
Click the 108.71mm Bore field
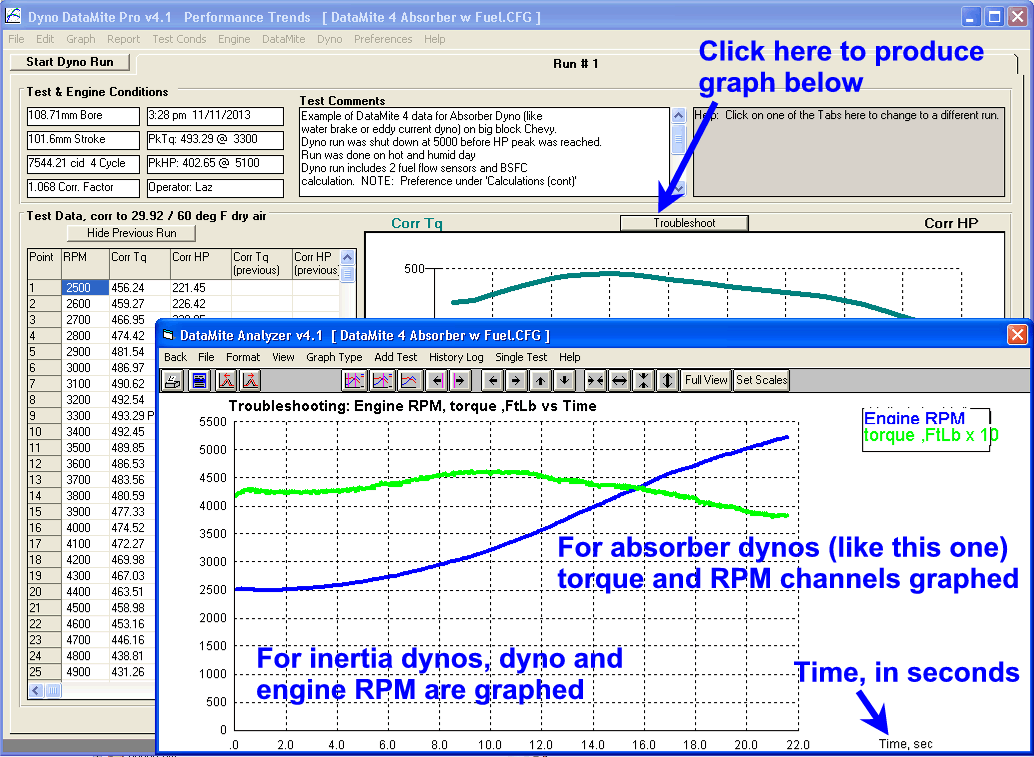point(83,116)
